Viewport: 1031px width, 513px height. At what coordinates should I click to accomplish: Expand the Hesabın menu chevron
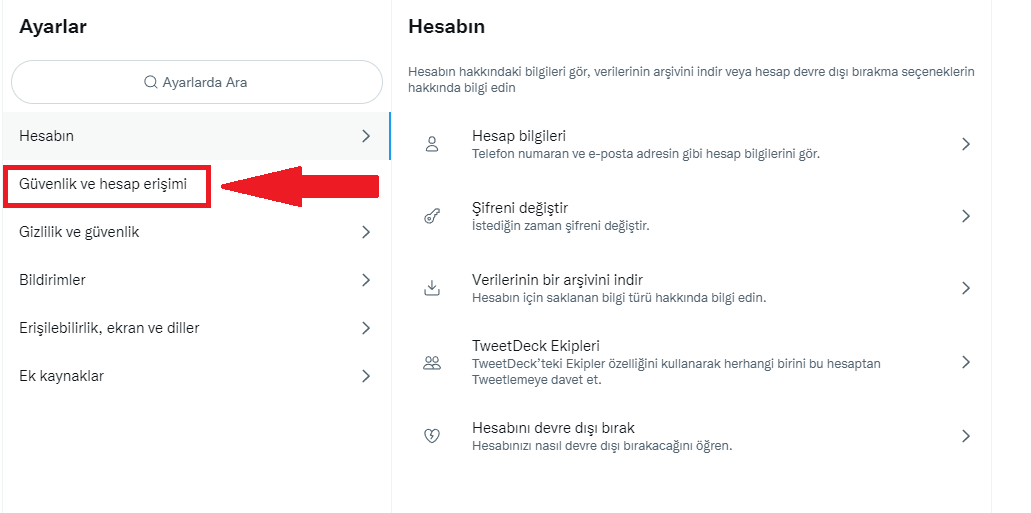(x=366, y=136)
